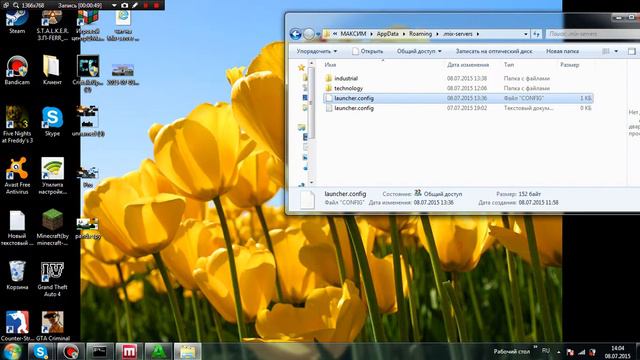Refresh the Explorer address bar

(536, 34)
